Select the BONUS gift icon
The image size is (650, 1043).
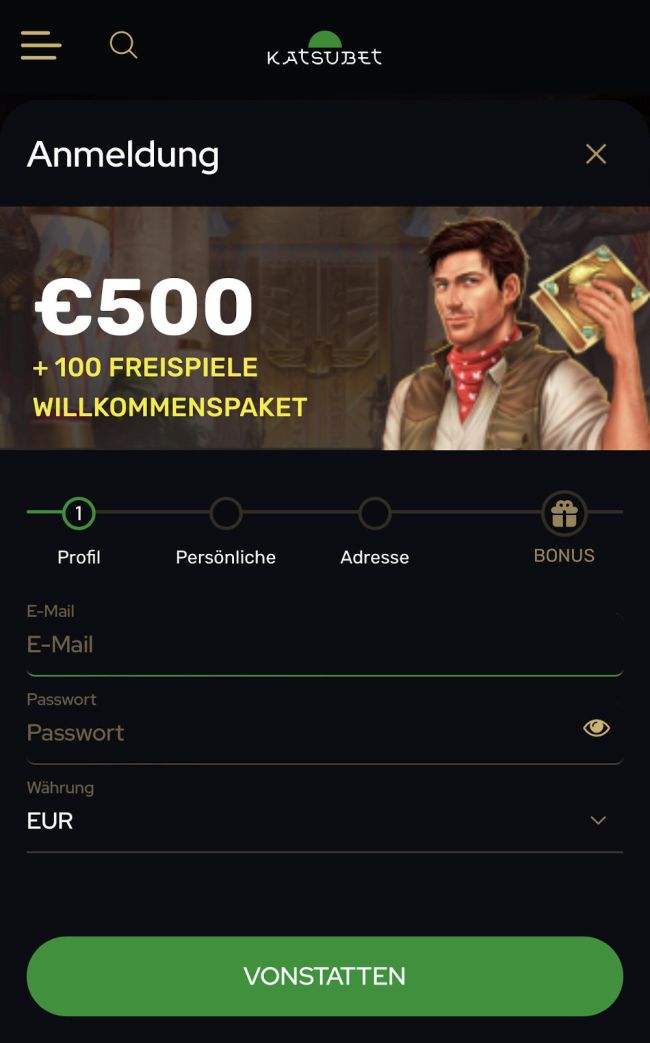564,514
